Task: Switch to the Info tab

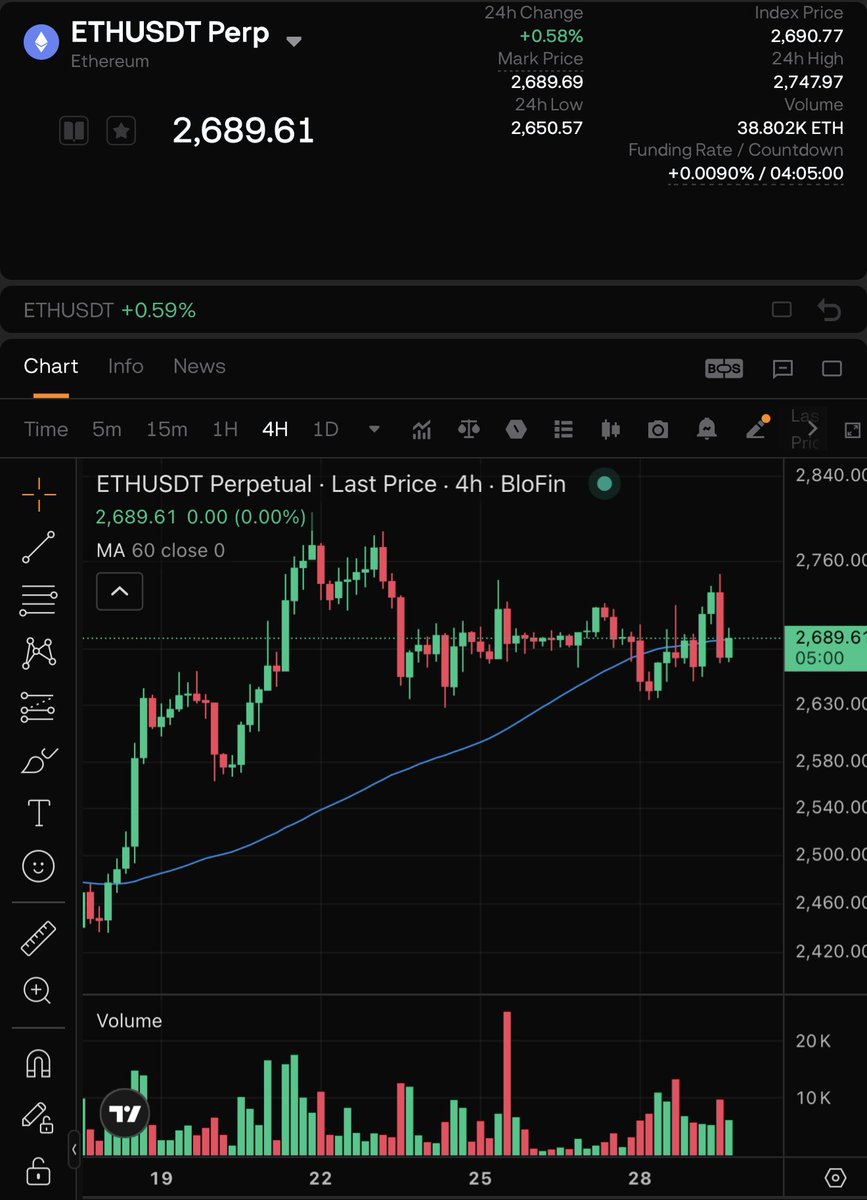Action: 126,366
